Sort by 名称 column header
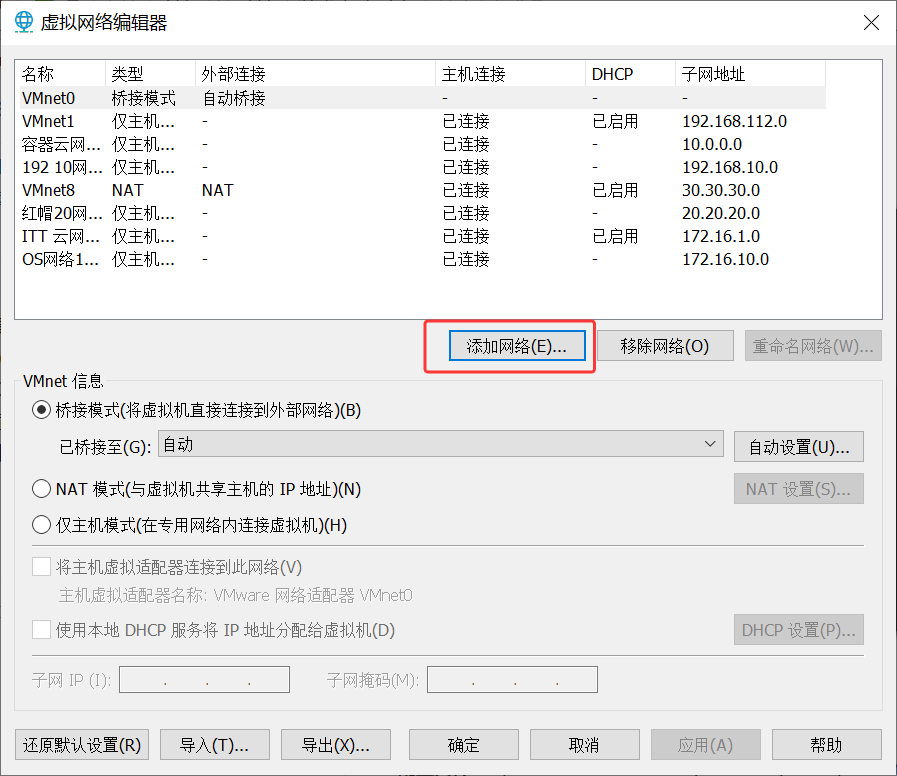The height and width of the screenshot is (776, 897). [60, 74]
